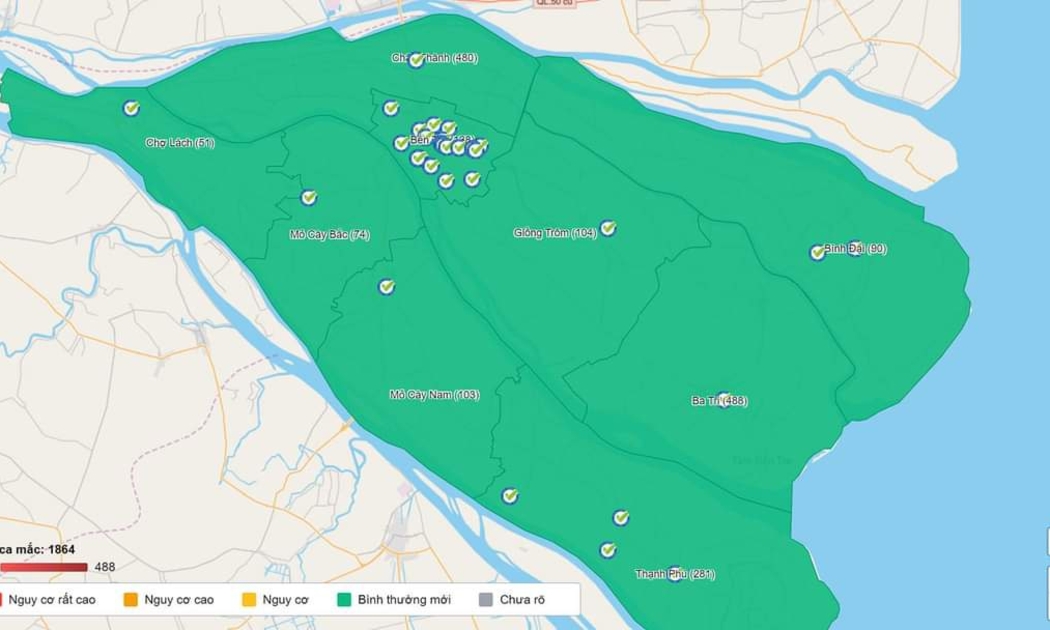This screenshot has height=630, width=1050.
Task: Select the Mỏ Cày Bắc (74) district label
Action: pyautogui.click(x=329, y=235)
